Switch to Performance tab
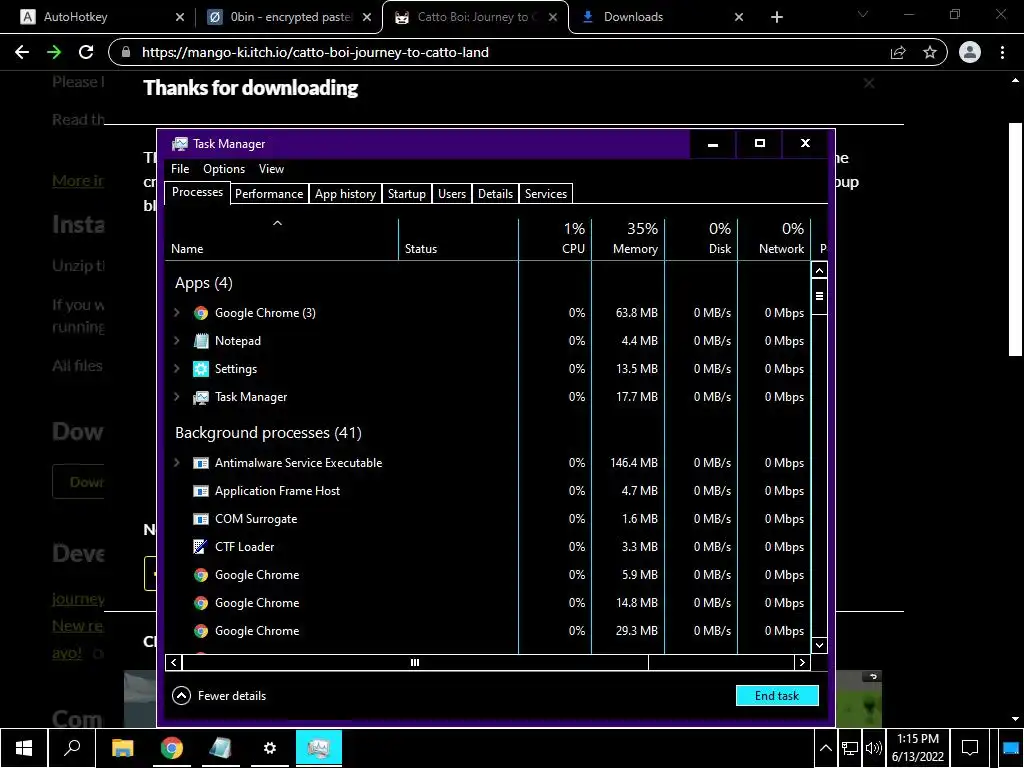The width and height of the screenshot is (1024, 768). 269,194
